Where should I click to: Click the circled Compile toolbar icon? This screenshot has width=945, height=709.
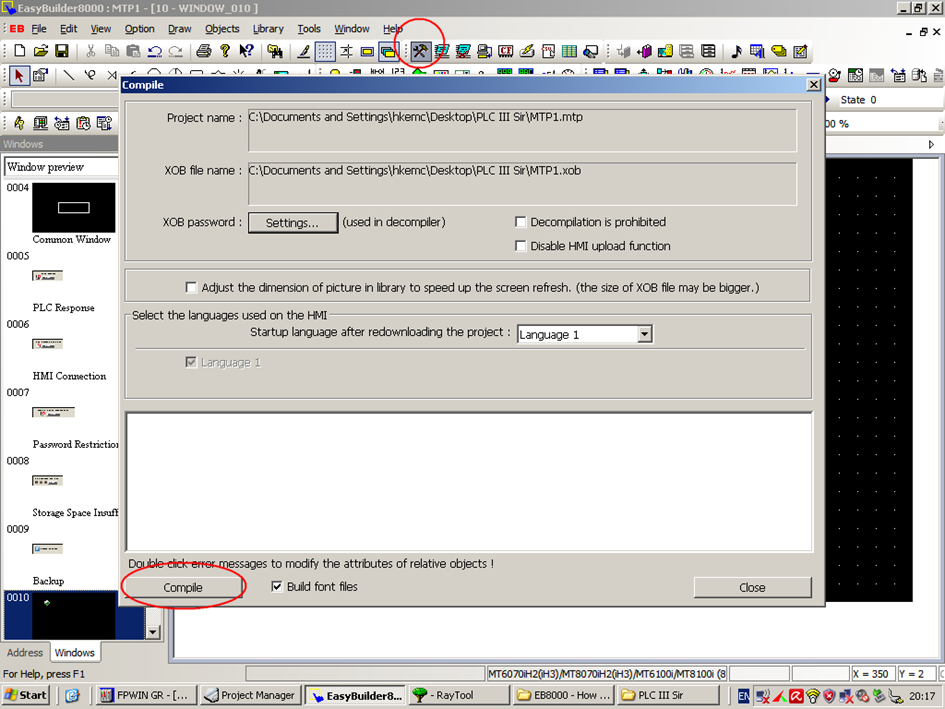tap(421, 51)
